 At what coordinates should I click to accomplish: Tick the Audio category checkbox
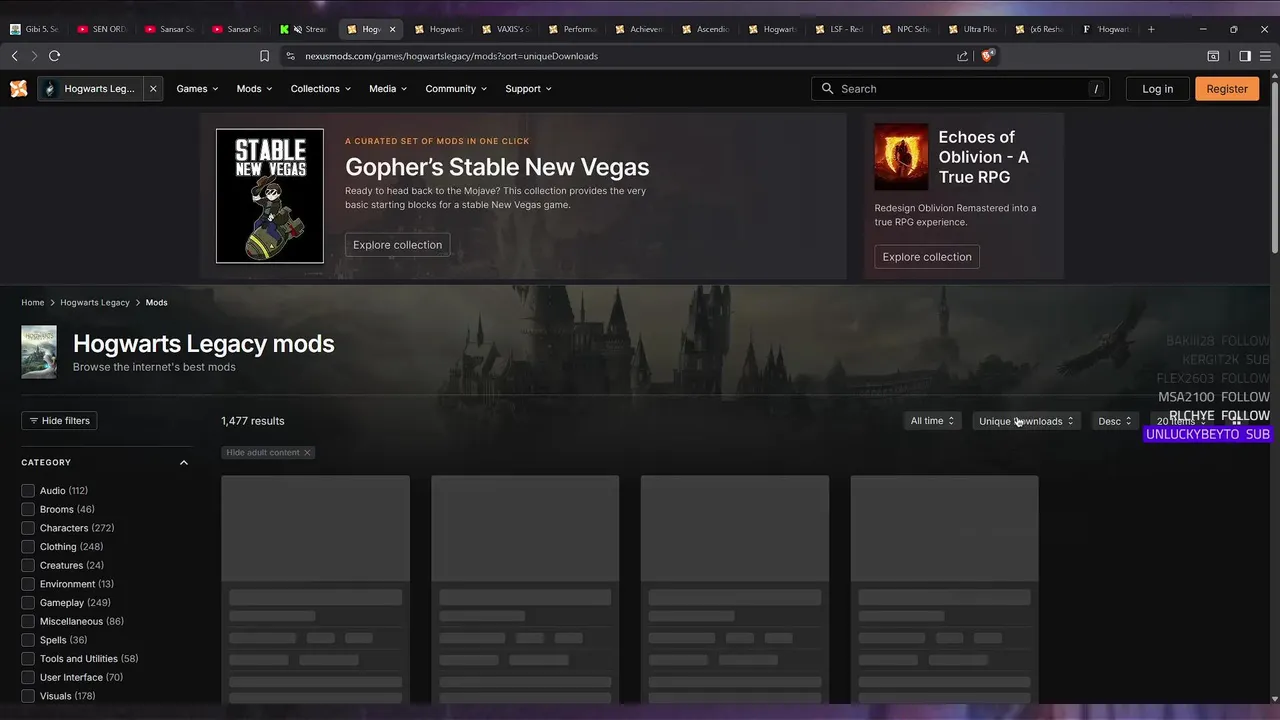pos(28,491)
